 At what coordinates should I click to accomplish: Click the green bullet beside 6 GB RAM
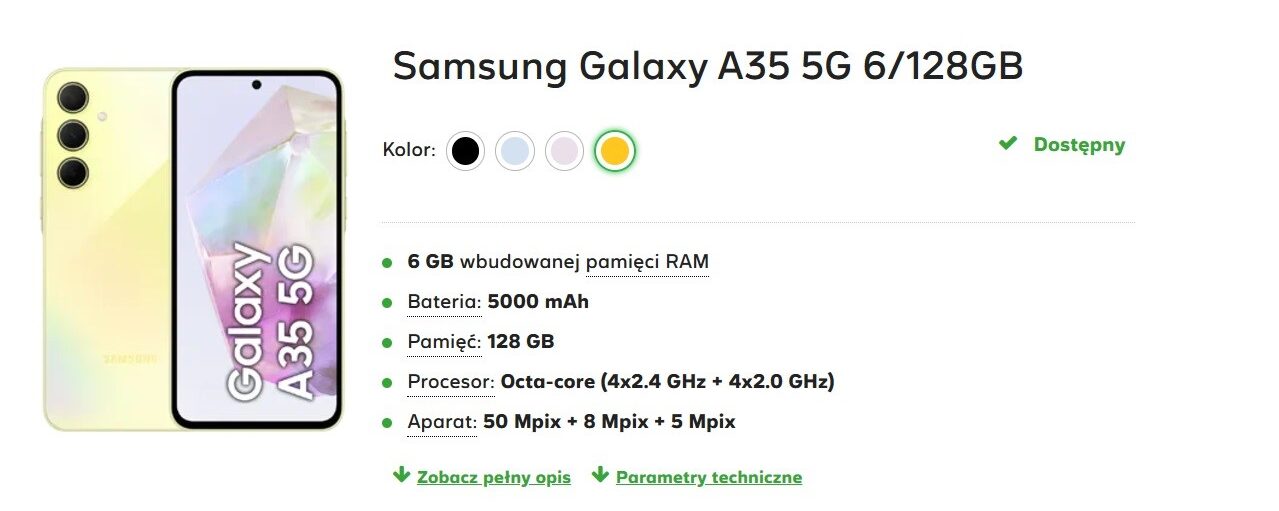(x=387, y=263)
